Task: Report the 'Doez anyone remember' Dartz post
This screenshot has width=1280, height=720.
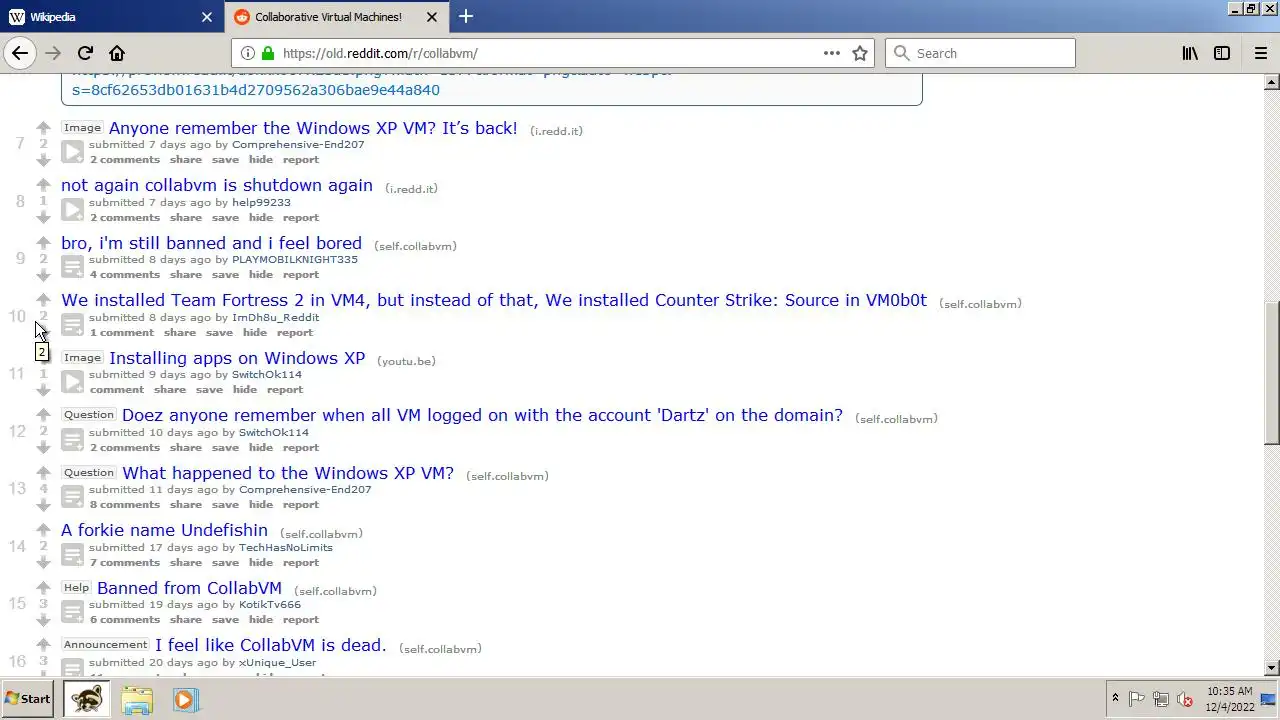Action: (x=300, y=448)
